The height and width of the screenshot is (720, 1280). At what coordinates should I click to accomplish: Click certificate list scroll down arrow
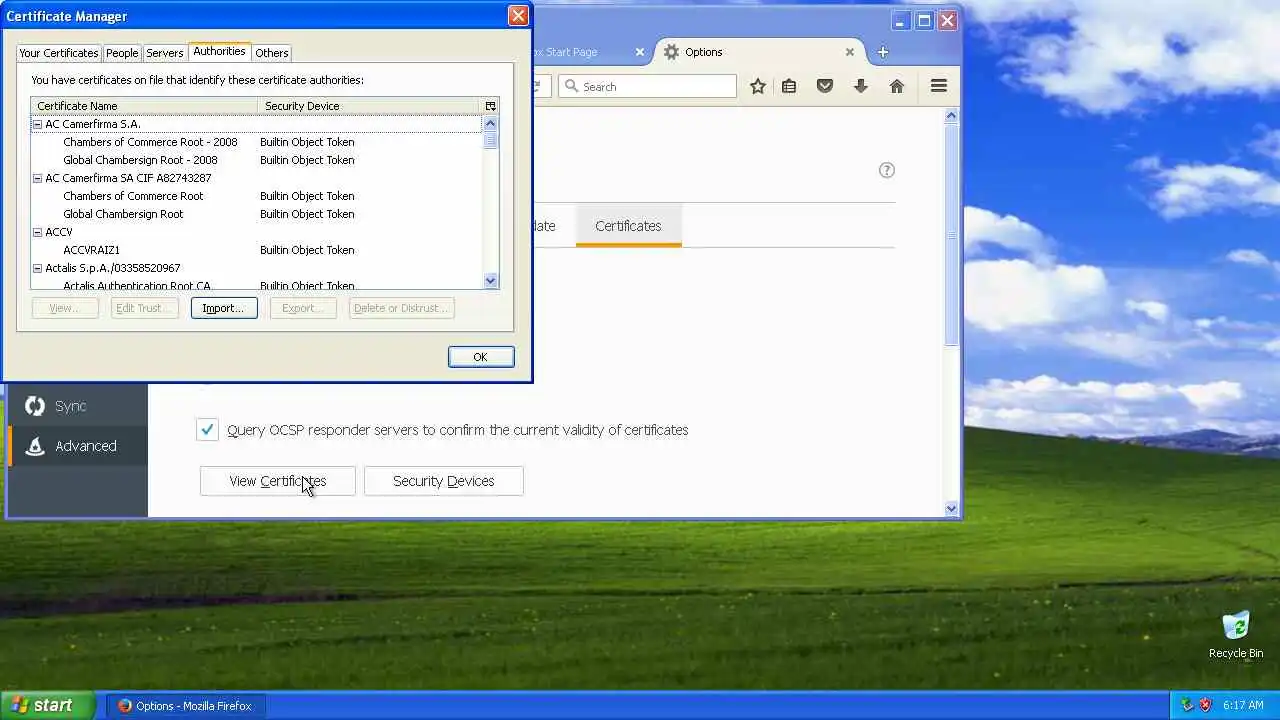pyautogui.click(x=490, y=281)
